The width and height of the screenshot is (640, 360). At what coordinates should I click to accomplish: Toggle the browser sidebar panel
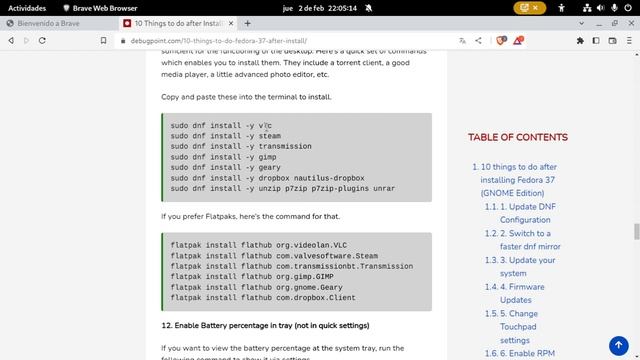coord(596,40)
